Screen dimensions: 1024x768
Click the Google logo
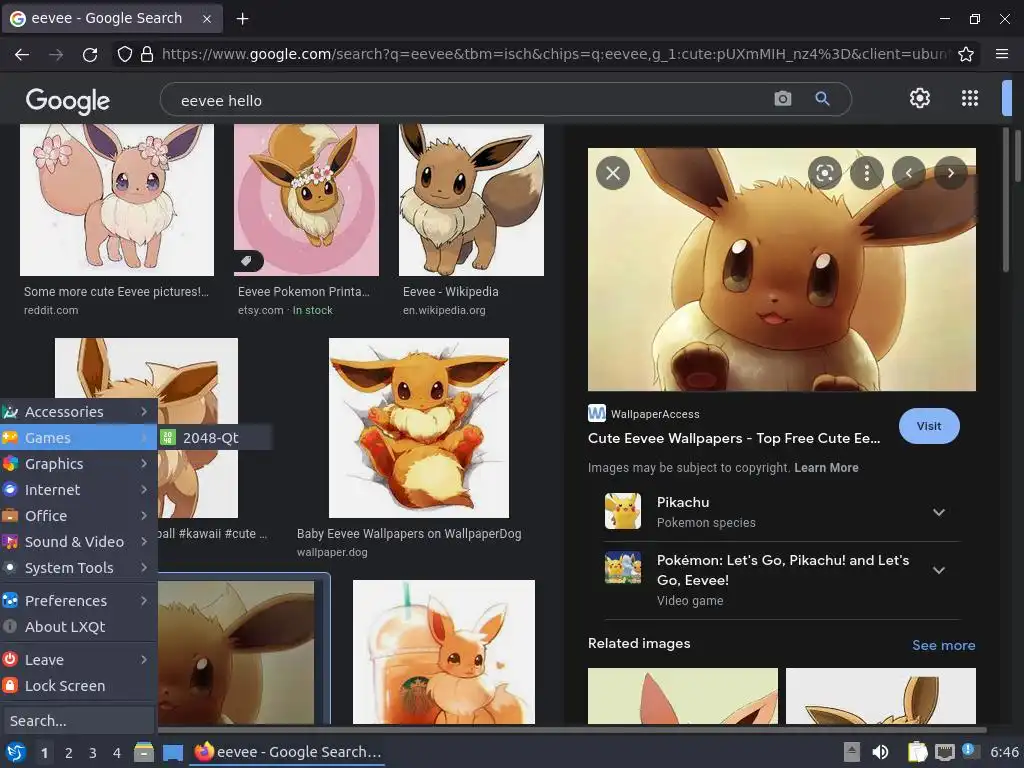[67, 101]
